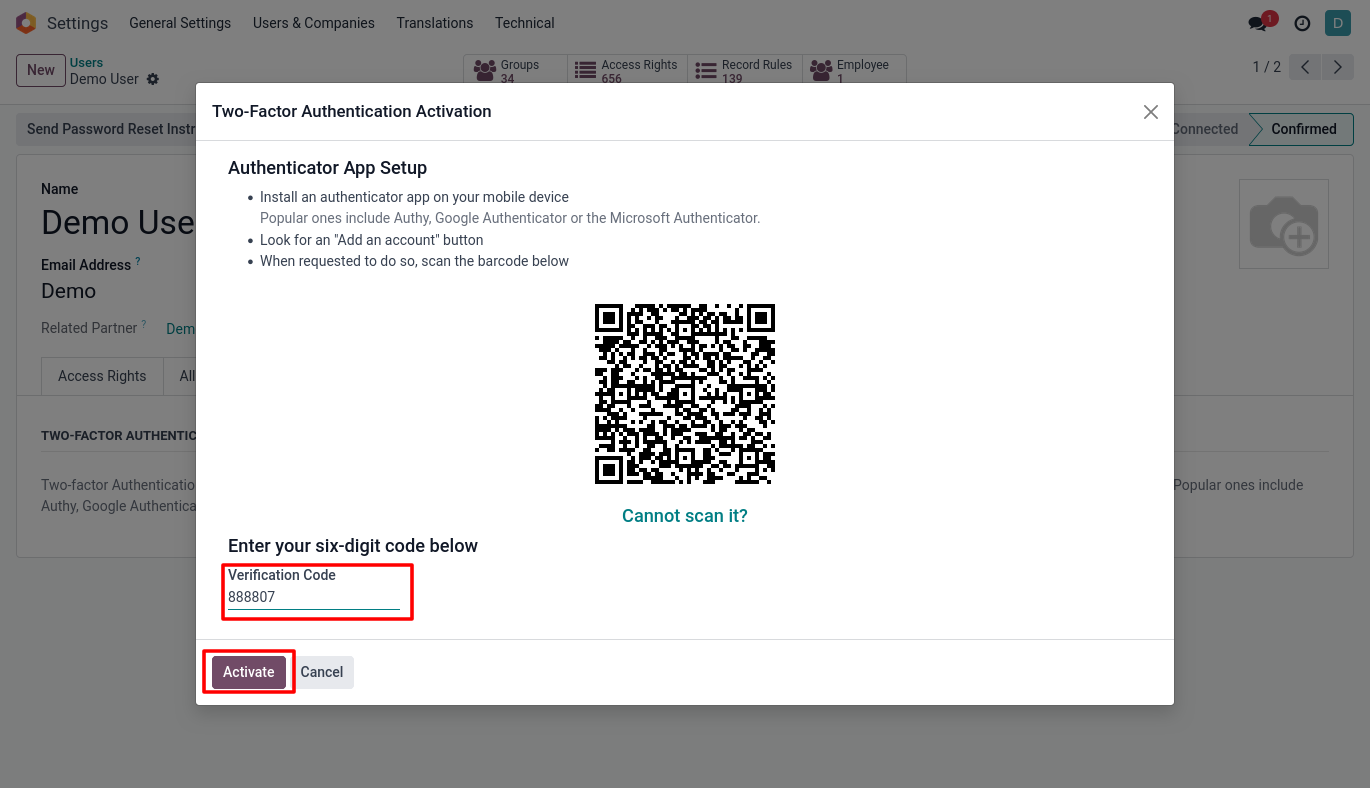Image resolution: width=1370 pixels, height=788 pixels.
Task: Click the Users breadcrumb link
Action: (x=86, y=63)
